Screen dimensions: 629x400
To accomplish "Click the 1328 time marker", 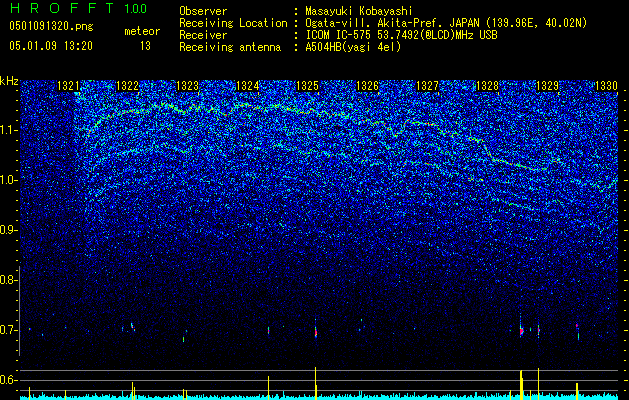I will [487, 86].
